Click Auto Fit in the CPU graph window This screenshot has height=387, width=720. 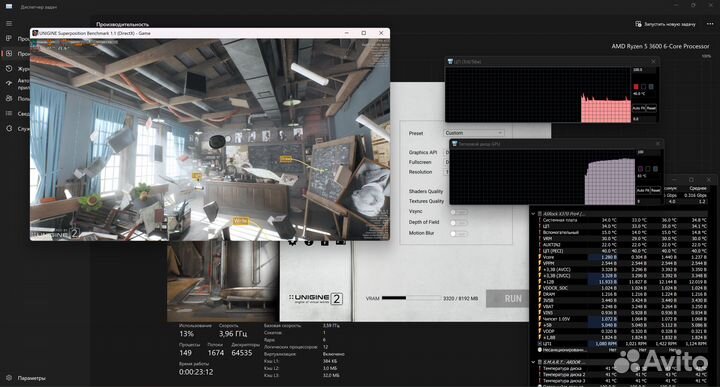[638, 108]
